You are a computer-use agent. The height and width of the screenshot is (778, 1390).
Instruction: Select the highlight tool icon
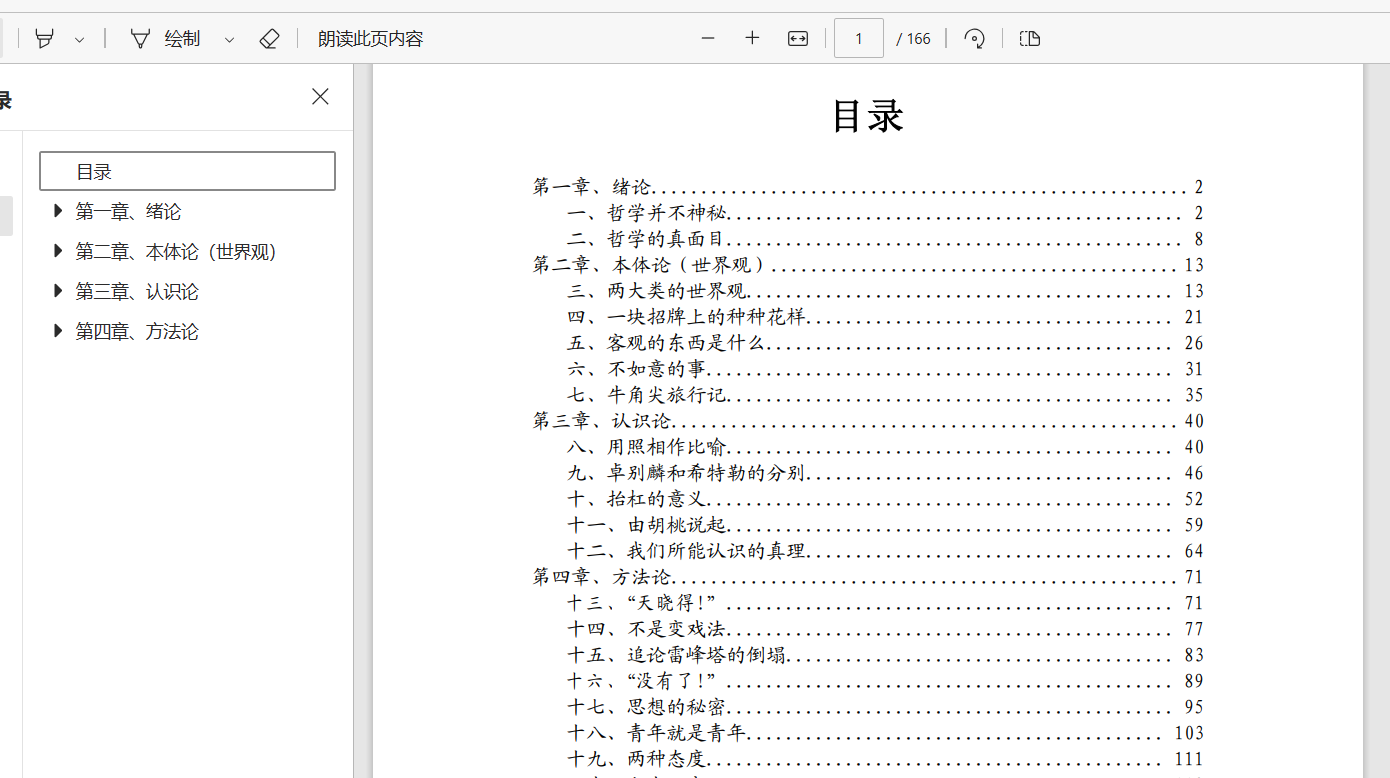coord(45,39)
